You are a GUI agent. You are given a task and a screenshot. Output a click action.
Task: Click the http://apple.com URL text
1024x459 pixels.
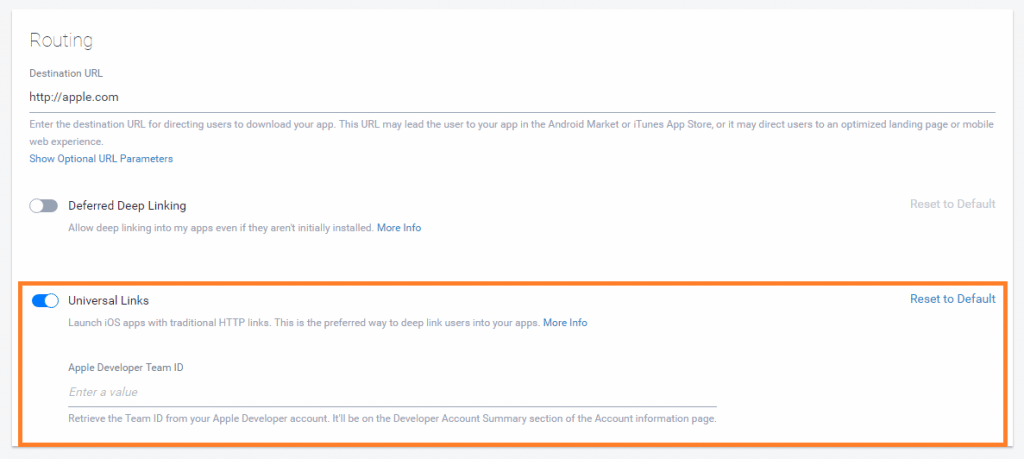click(74, 98)
